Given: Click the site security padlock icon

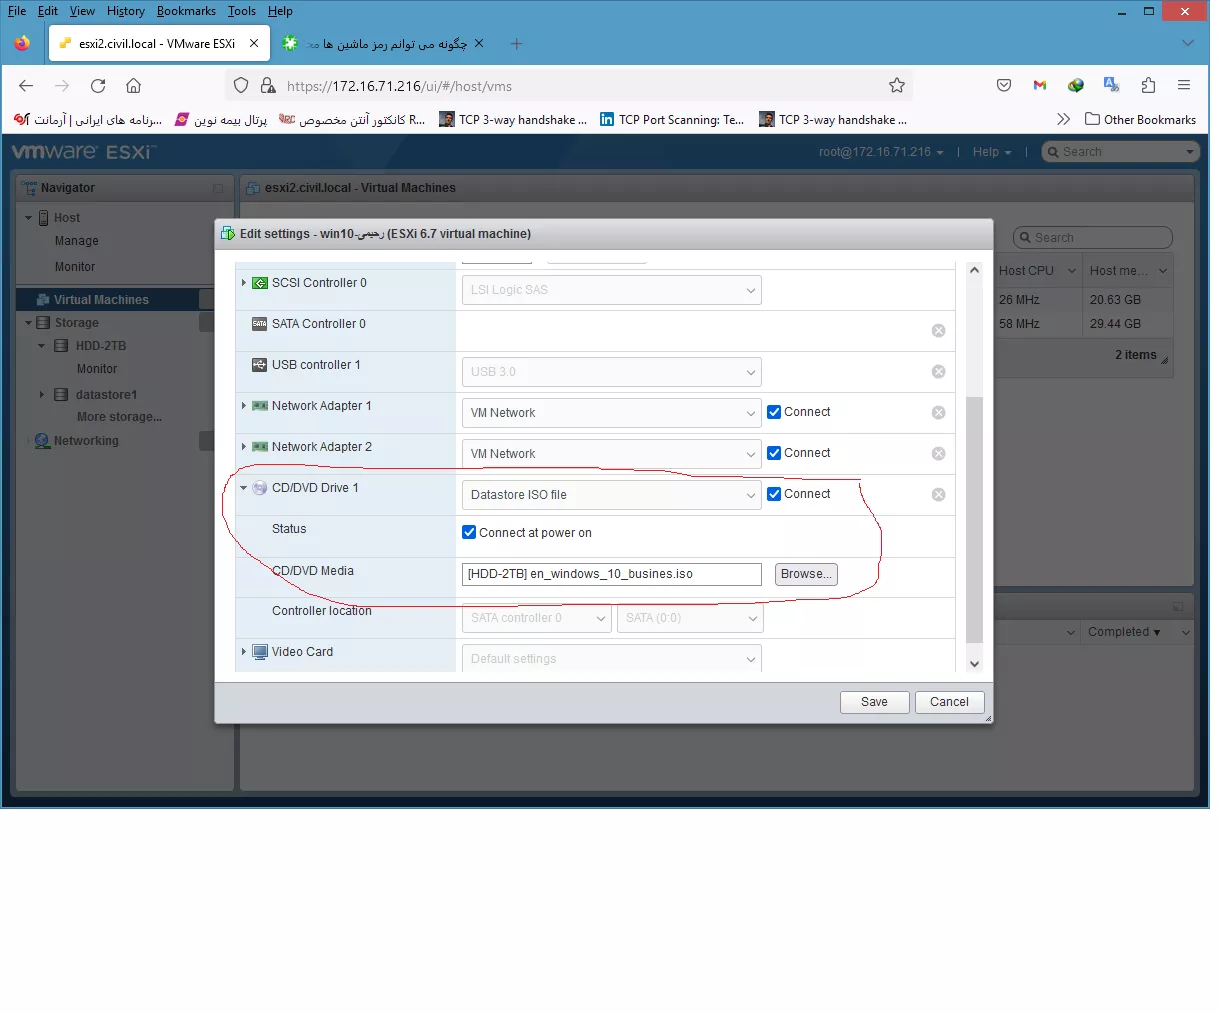Looking at the screenshot, I should click(268, 86).
